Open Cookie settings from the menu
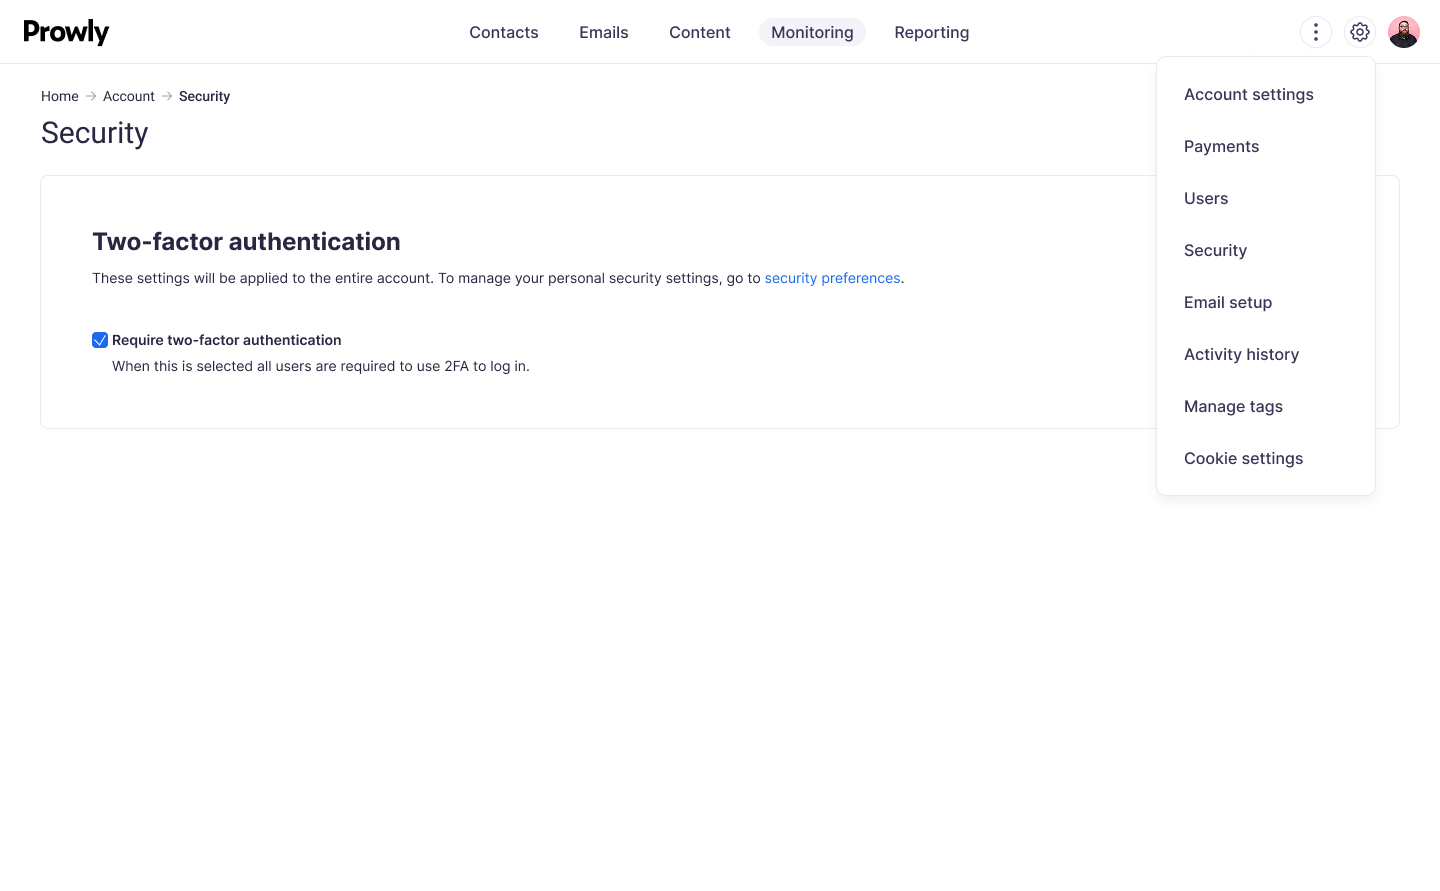Viewport: 1440px width, 891px height. tap(1243, 458)
